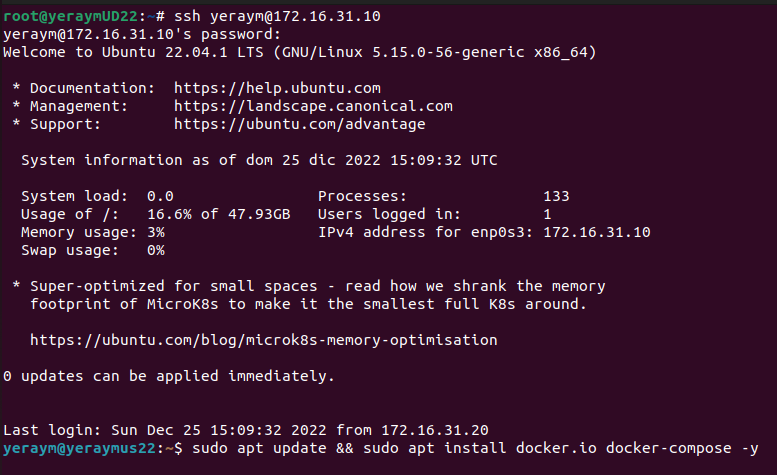The height and width of the screenshot is (475, 777).
Task: Click the 0 updates can be applied line
Action: coord(169,376)
